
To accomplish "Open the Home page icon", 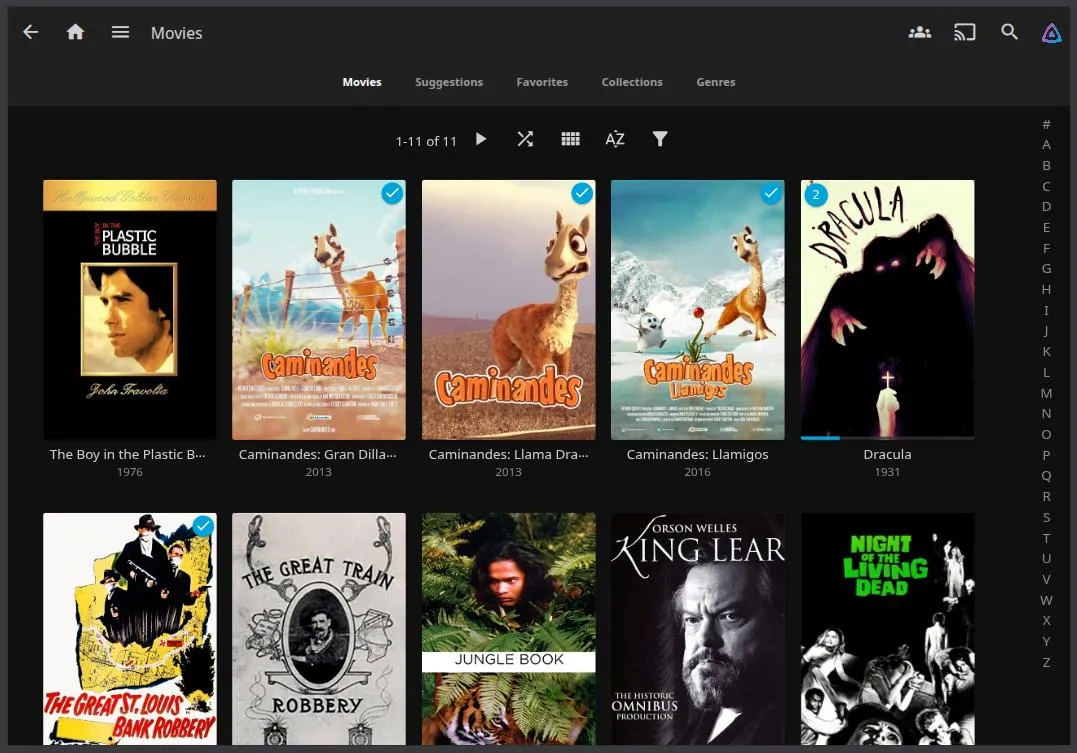I will click(76, 32).
